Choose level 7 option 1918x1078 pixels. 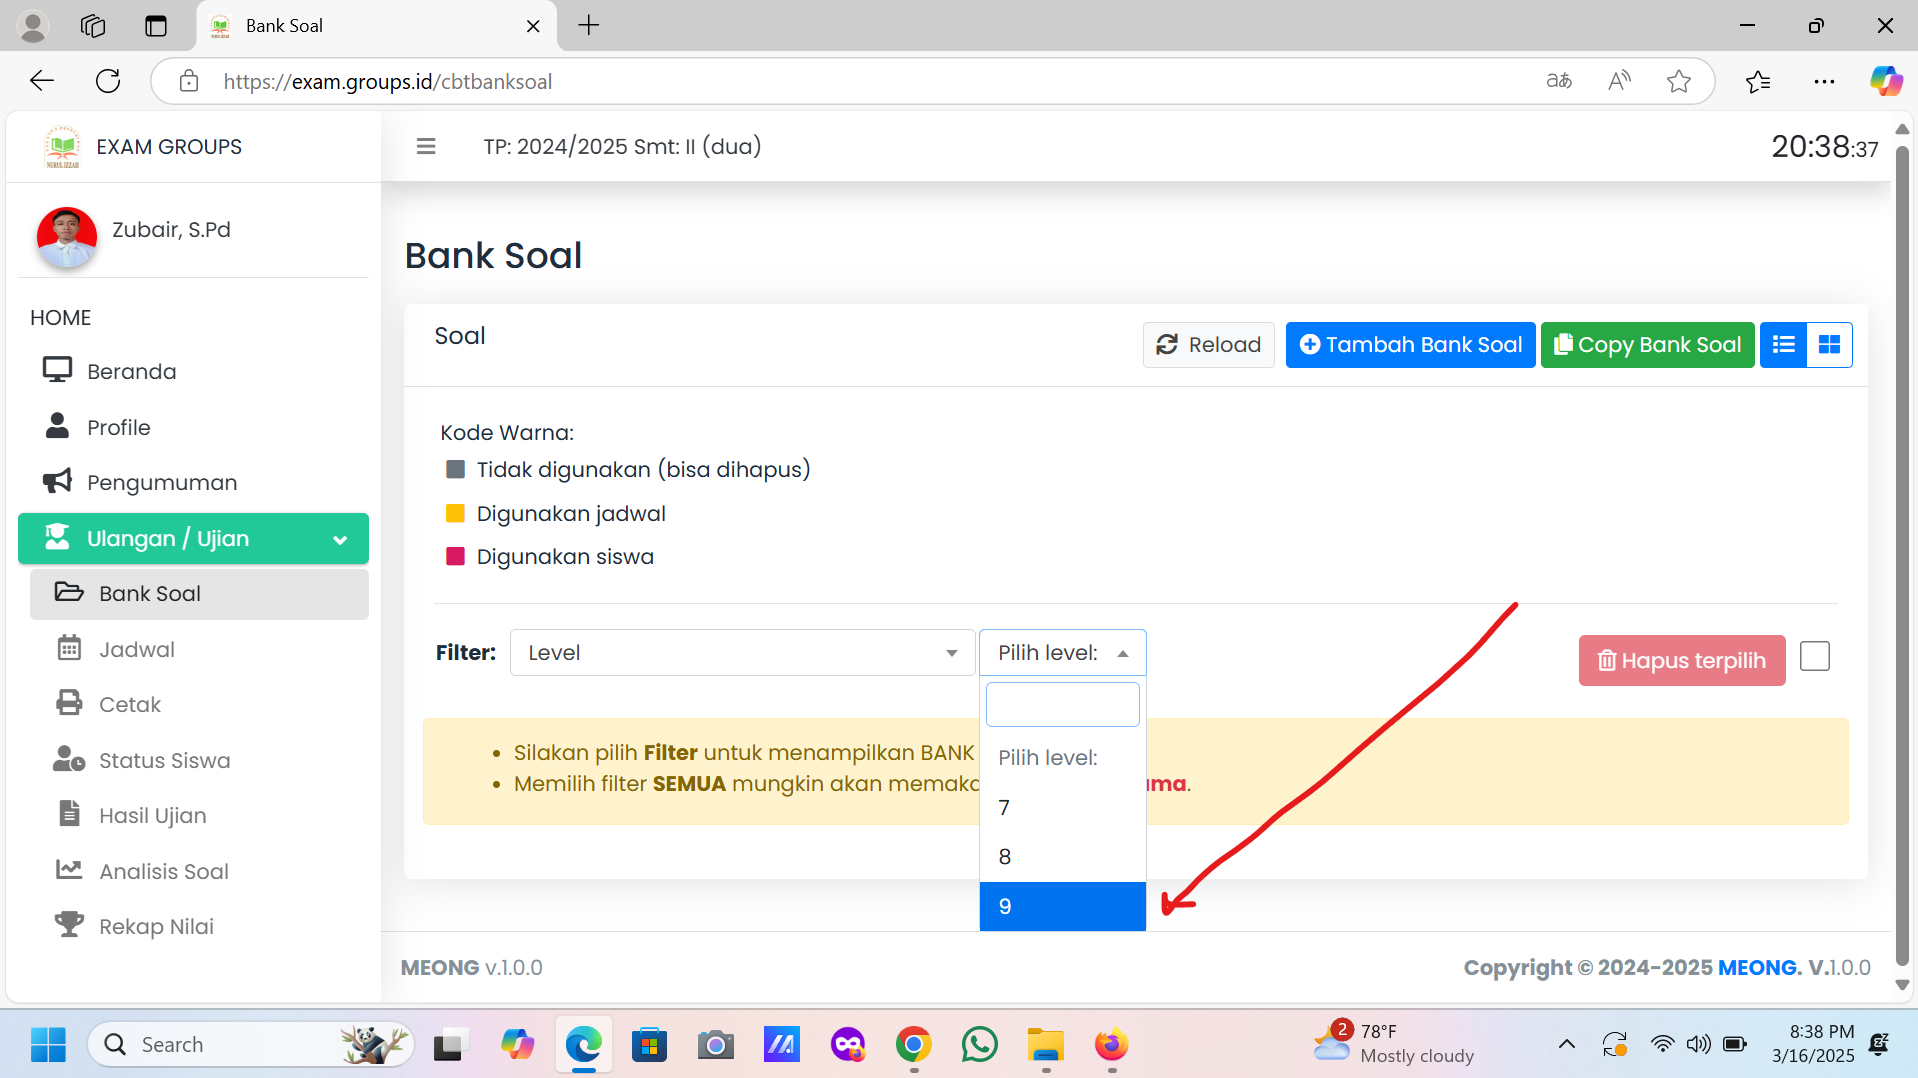click(1062, 807)
